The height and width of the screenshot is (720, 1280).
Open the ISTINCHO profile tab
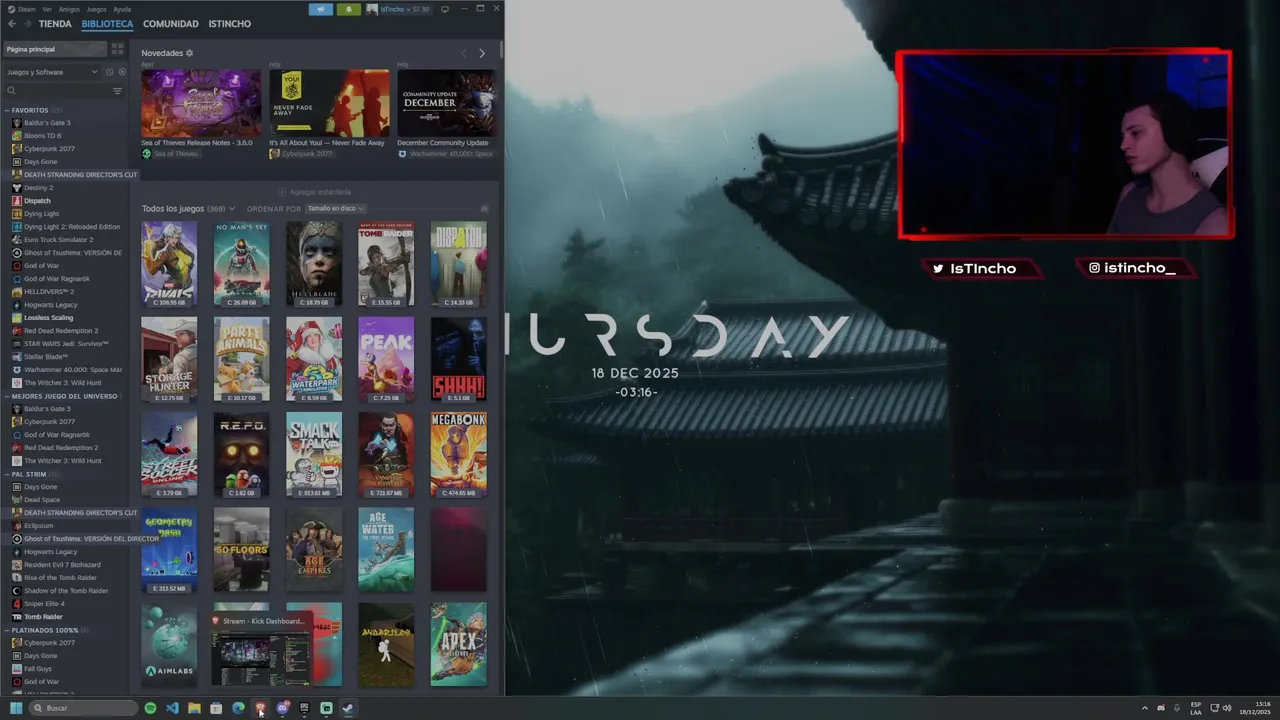[x=229, y=23]
